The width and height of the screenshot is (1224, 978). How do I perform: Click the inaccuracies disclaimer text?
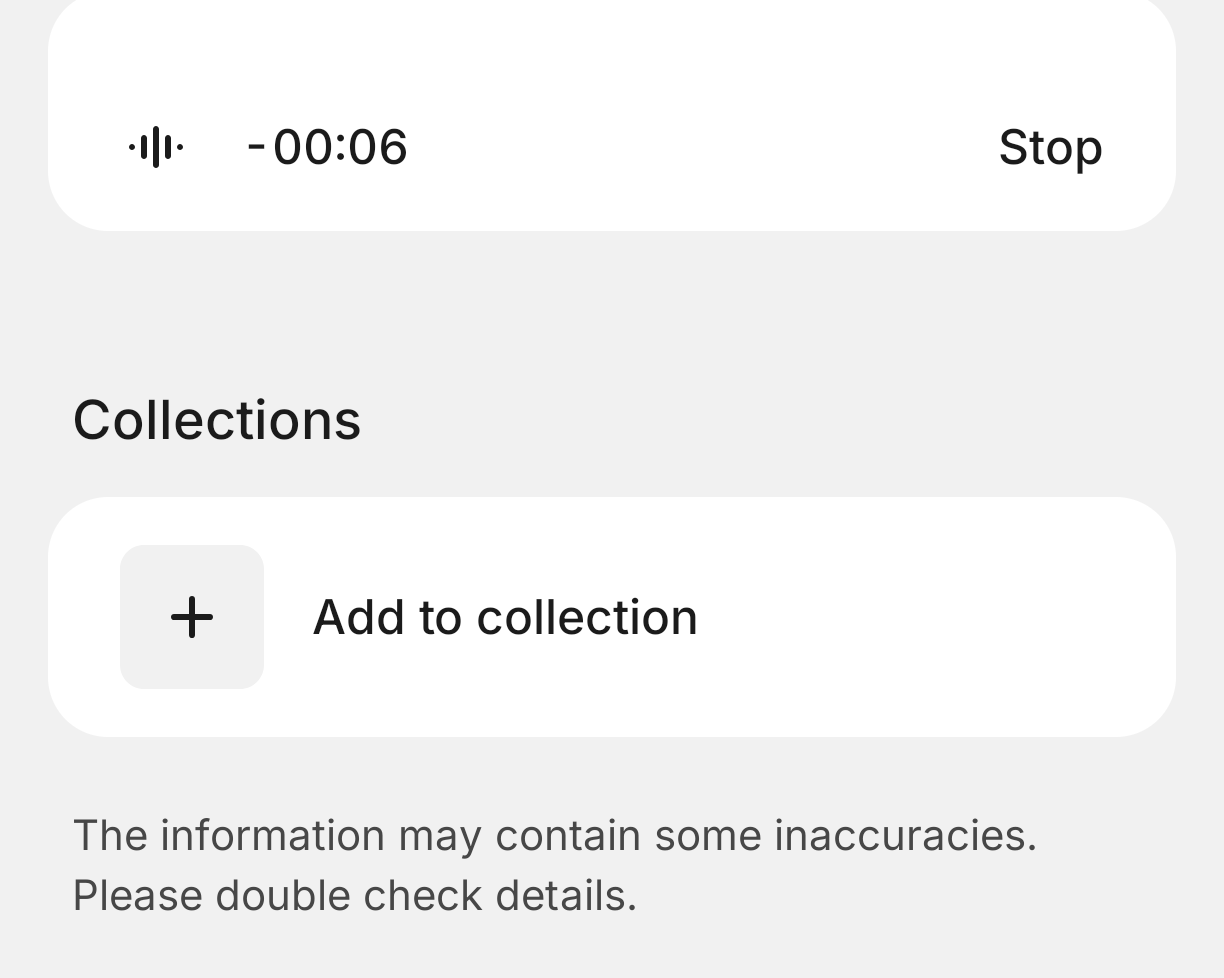555,836
